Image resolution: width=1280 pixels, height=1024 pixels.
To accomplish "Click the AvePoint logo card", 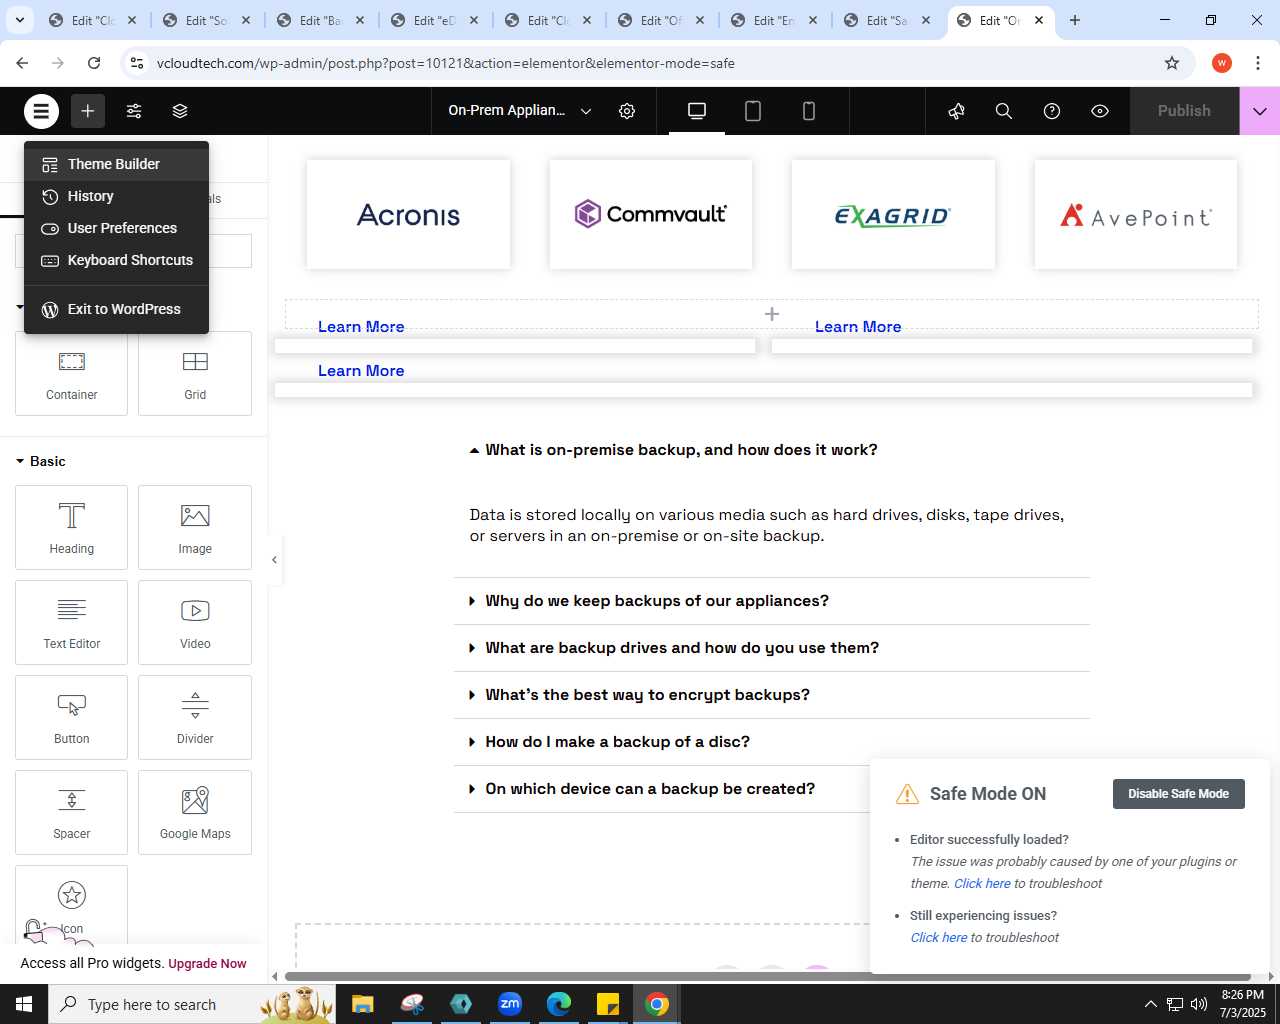I will [x=1136, y=214].
